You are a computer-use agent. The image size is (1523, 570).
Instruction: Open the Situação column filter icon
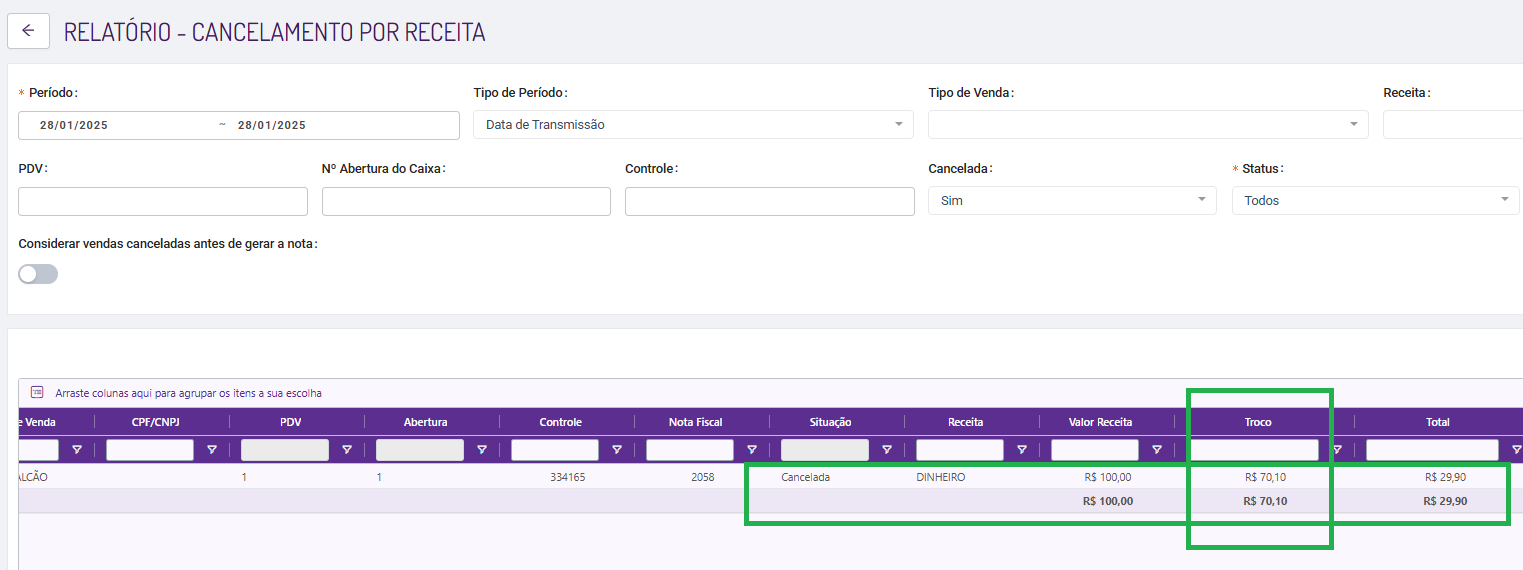(887, 450)
